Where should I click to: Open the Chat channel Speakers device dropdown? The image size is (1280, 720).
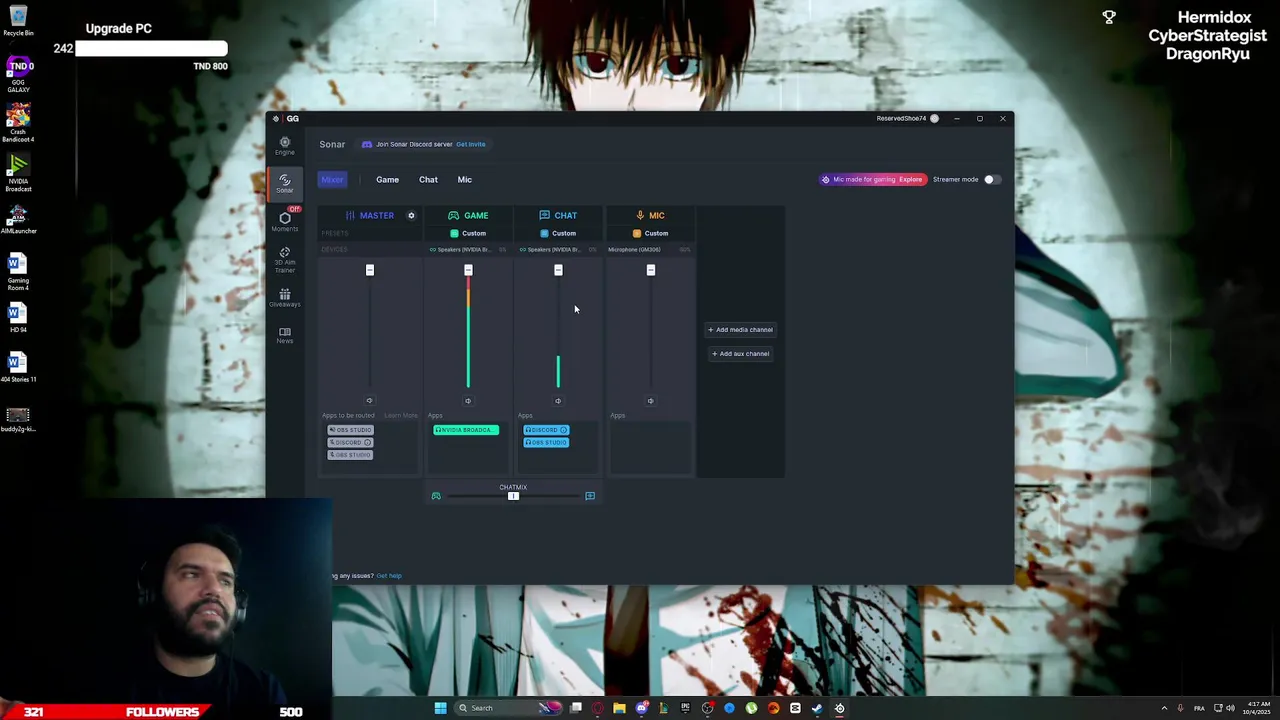point(558,249)
